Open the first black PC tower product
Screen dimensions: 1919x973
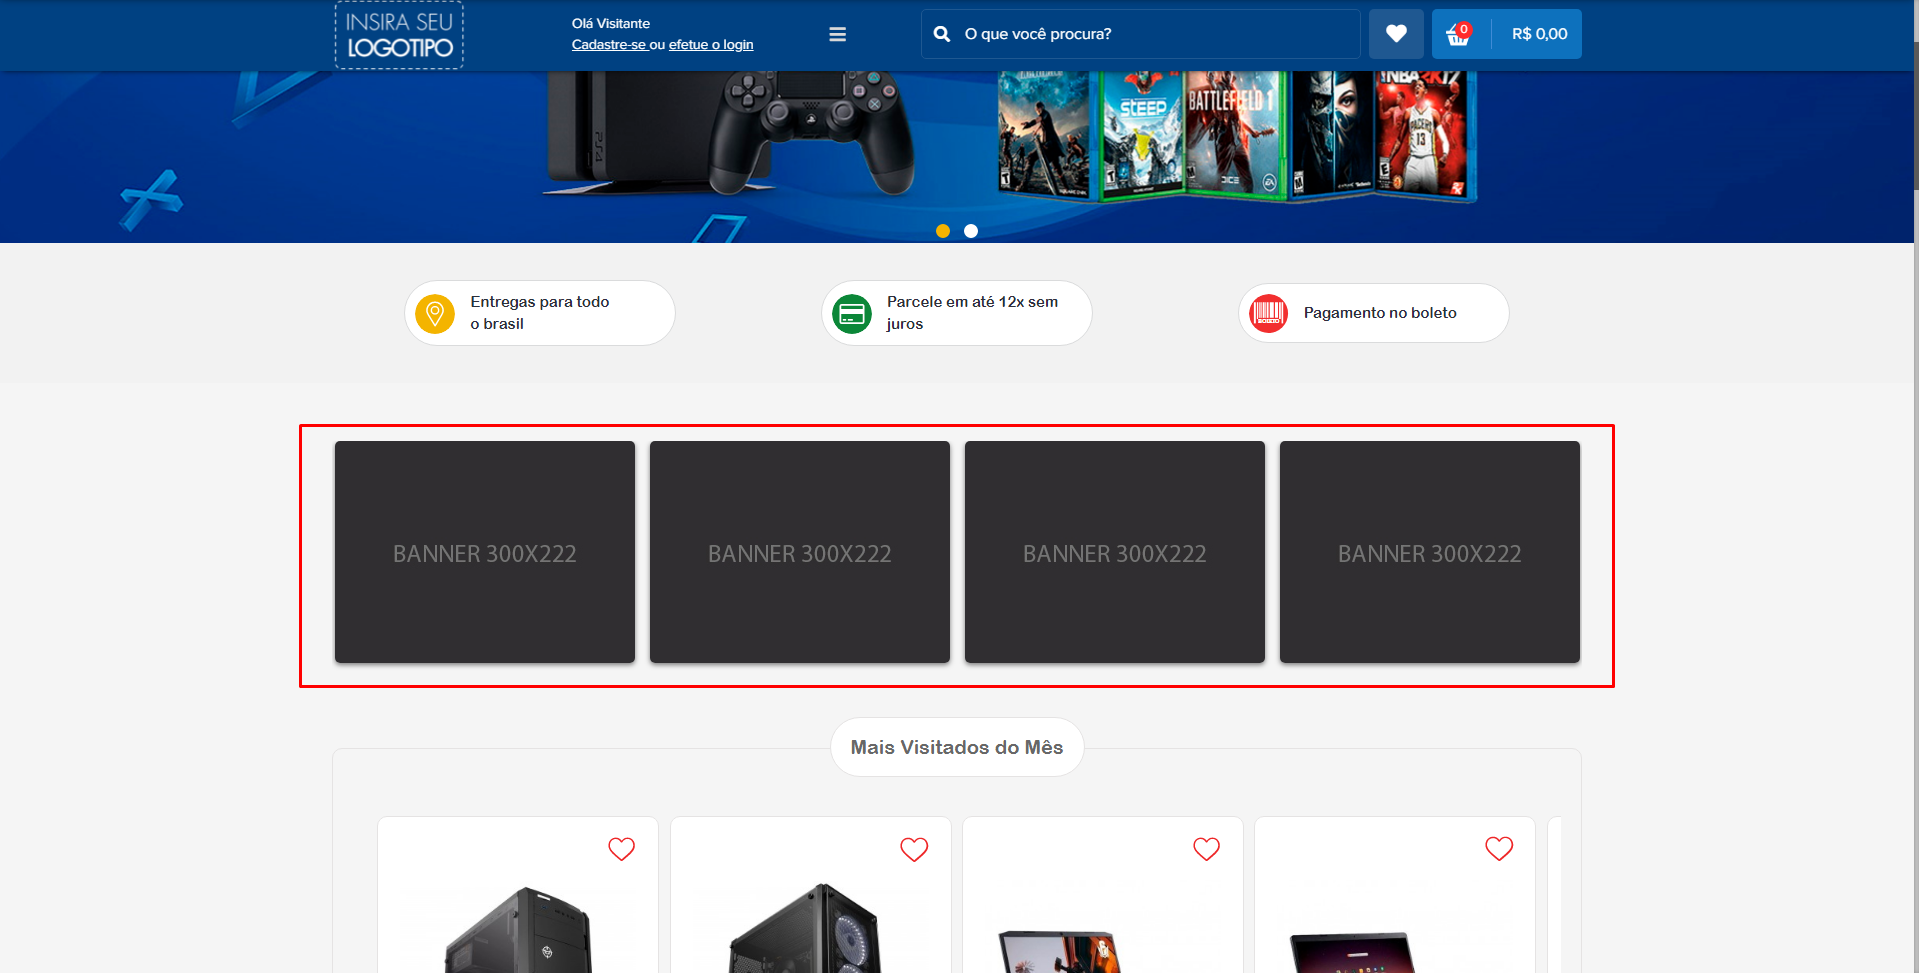pyautogui.click(x=518, y=929)
